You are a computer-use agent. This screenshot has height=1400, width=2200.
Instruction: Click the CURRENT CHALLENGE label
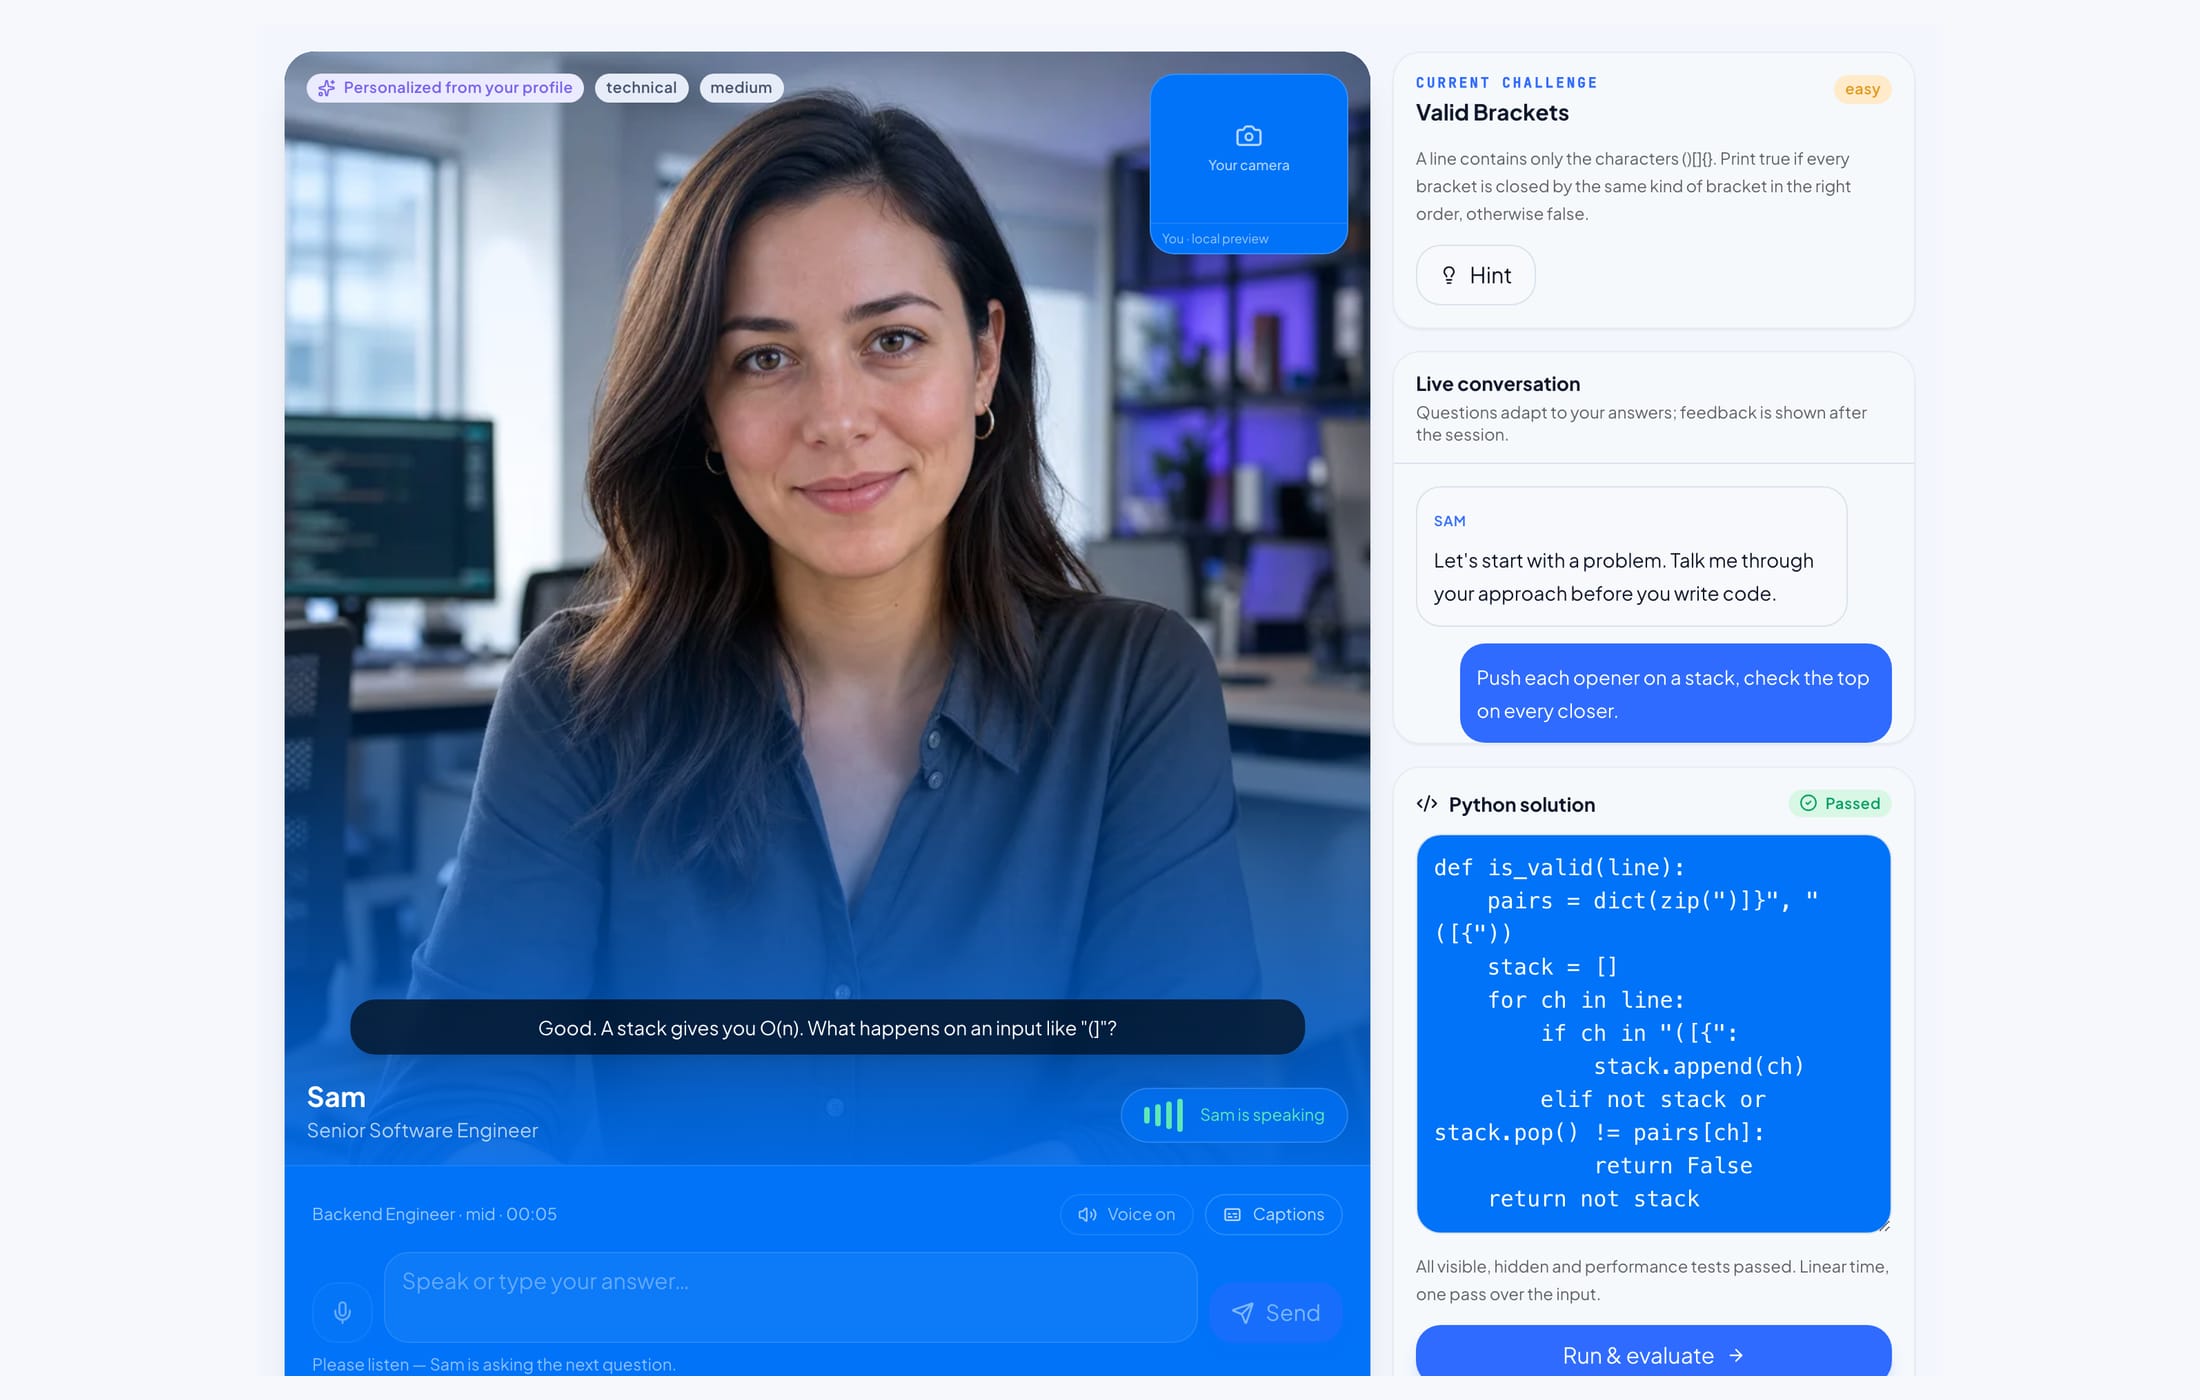tap(1506, 83)
